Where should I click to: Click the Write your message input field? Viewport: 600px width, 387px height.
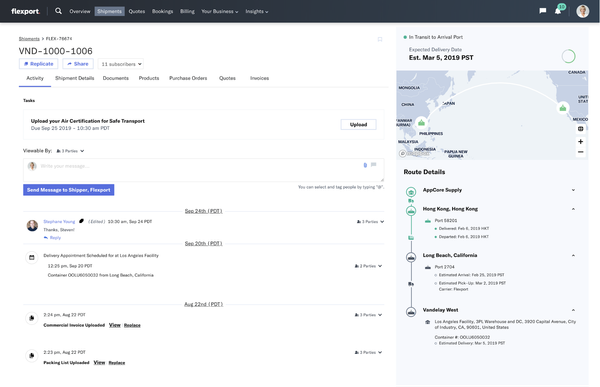coord(204,170)
